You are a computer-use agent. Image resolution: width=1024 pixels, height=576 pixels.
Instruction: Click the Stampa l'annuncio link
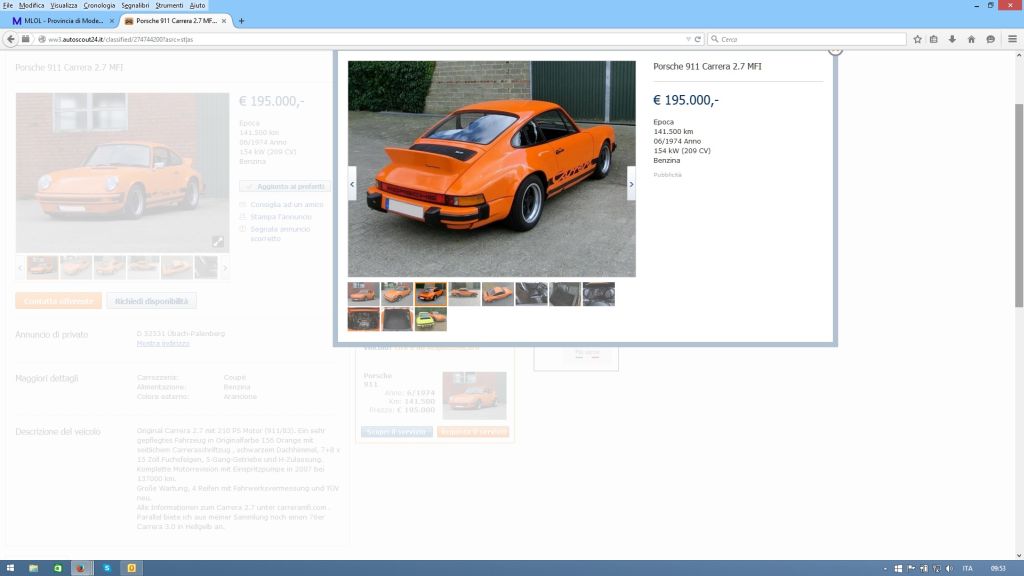(x=281, y=217)
